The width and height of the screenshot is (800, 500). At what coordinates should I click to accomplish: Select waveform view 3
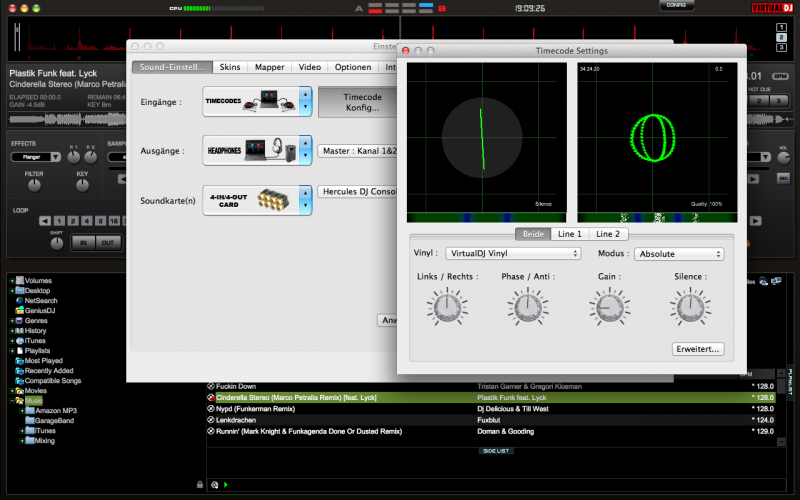tap(781, 47)
